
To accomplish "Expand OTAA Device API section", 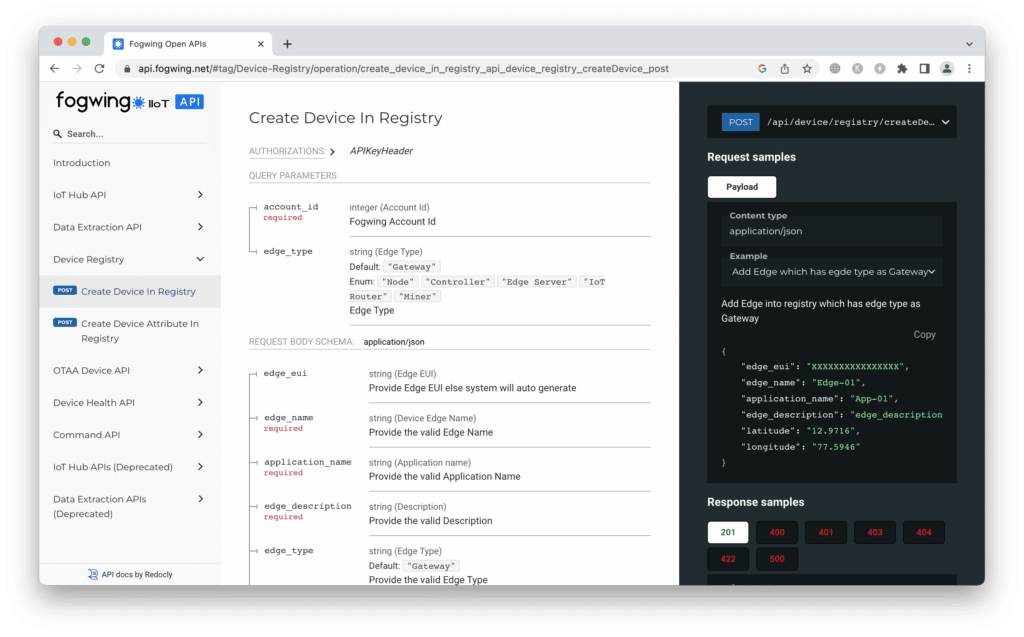I will (129, 370).
